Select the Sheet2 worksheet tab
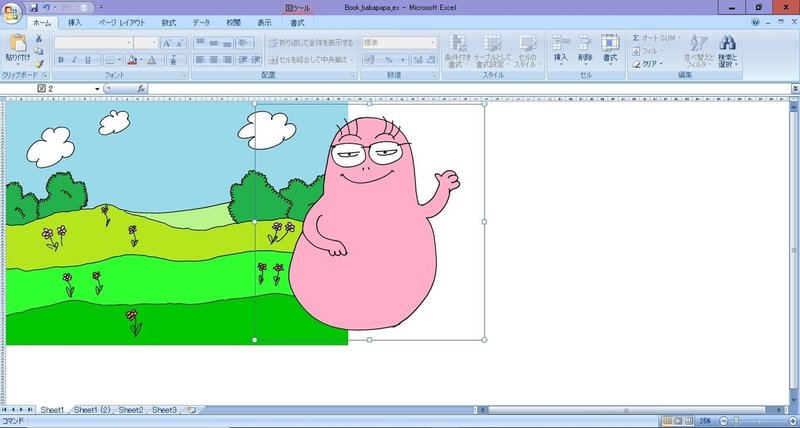Screen dimensions: 800x428 point(131,410)
